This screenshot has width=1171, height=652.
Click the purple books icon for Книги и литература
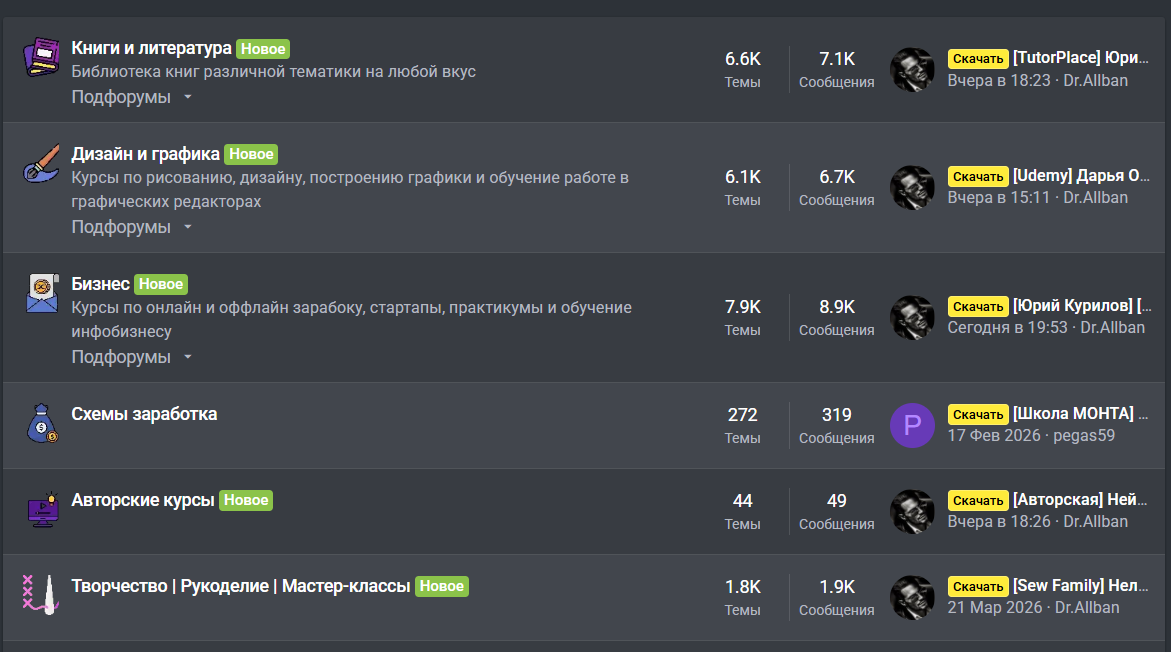pyautogui.click(x=42, y=57)
